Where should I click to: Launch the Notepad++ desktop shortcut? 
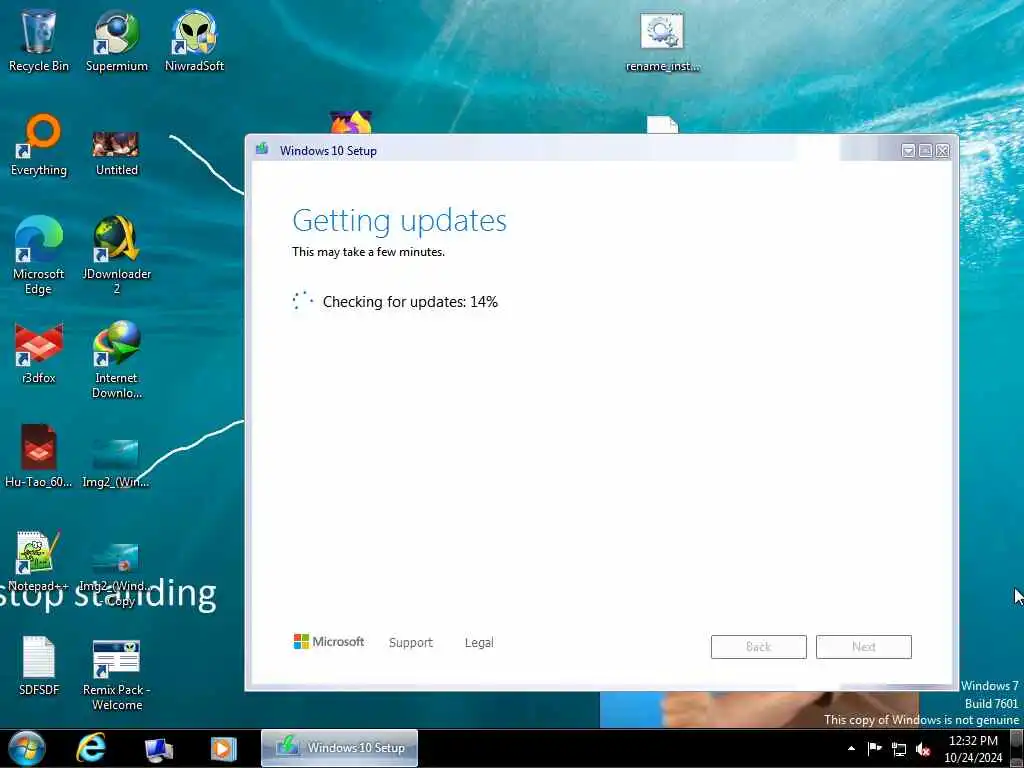click(x=39, y=560)
